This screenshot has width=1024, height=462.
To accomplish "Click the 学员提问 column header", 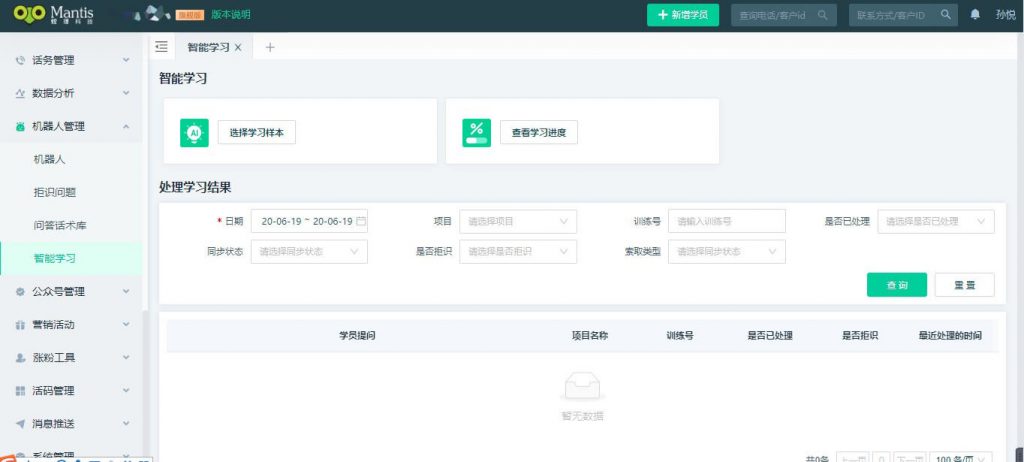I will click(x=357, y=336).
